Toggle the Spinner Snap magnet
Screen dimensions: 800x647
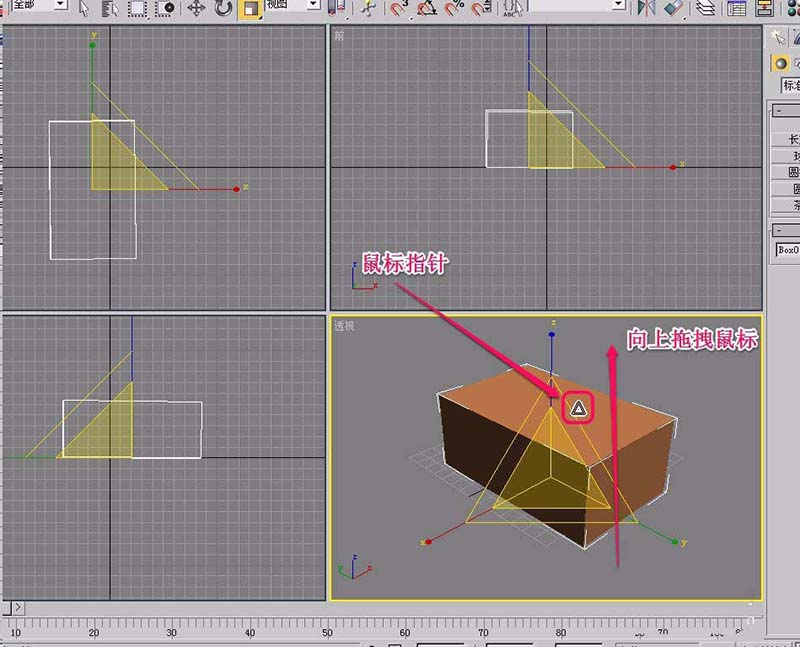click(480, 8)
